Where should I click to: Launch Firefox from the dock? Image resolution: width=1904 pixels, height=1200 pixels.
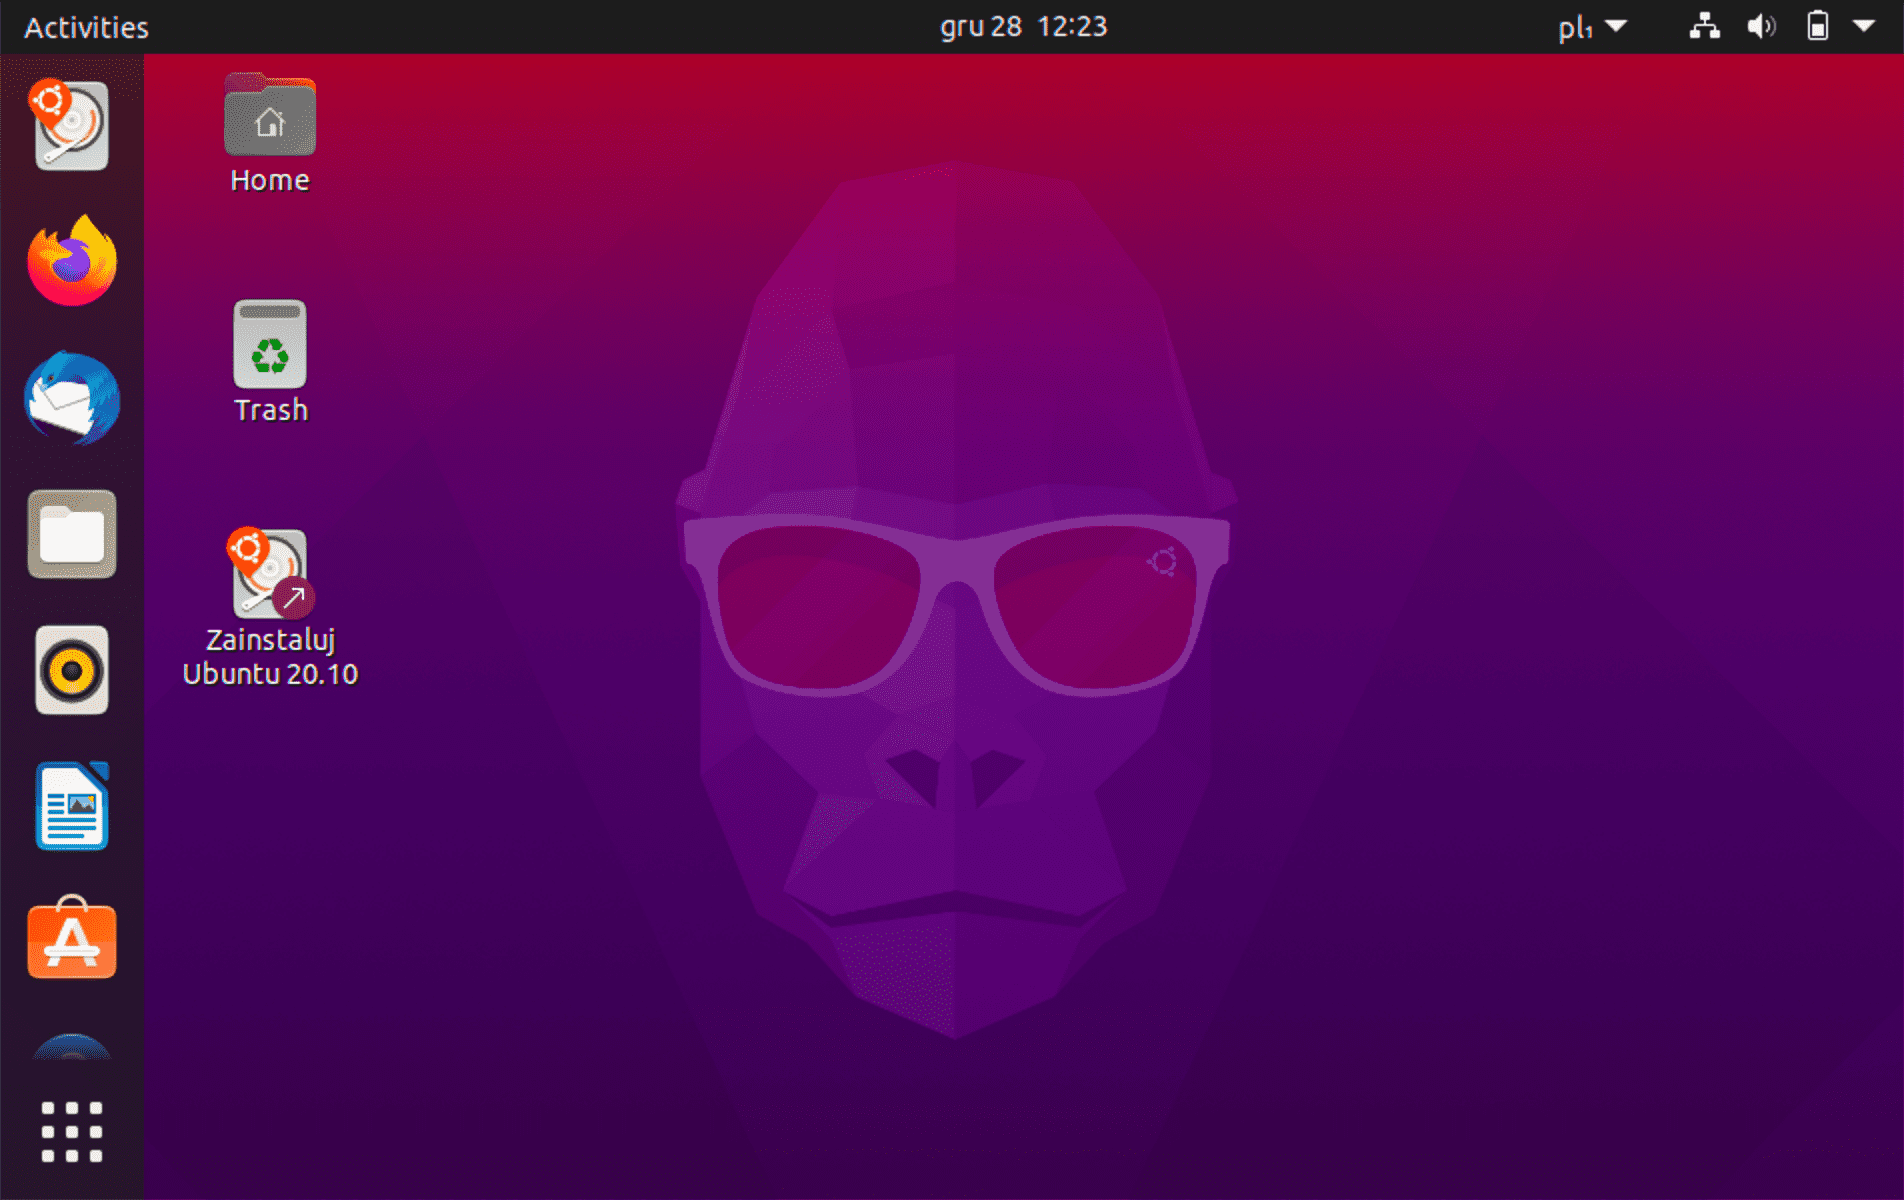point(72,261)
